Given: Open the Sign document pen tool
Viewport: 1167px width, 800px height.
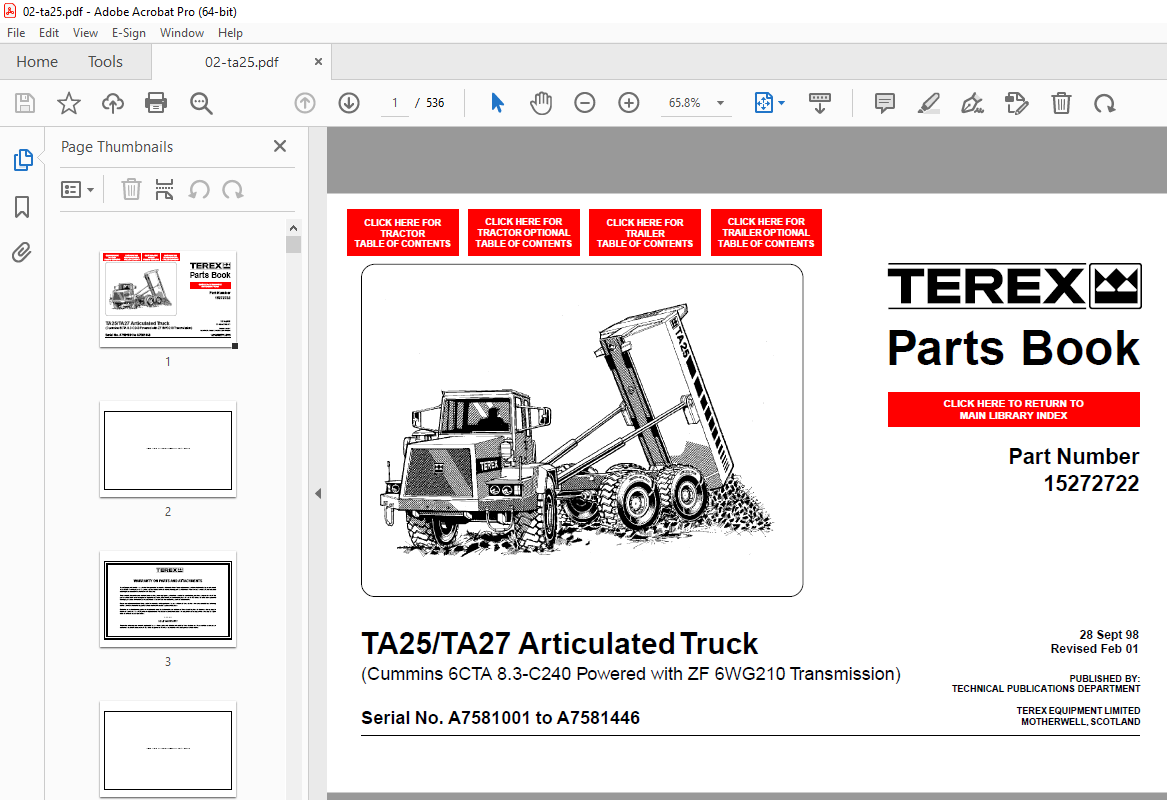Looking at the screenshot, I should (973, 103).
